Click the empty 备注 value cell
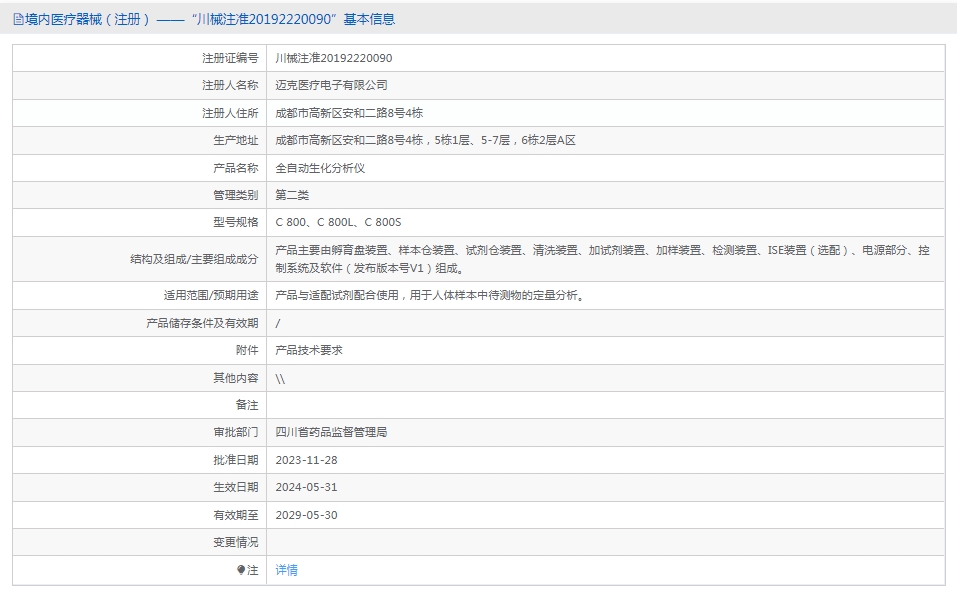This screenshot has height=594, width=957. click(605, 405)
